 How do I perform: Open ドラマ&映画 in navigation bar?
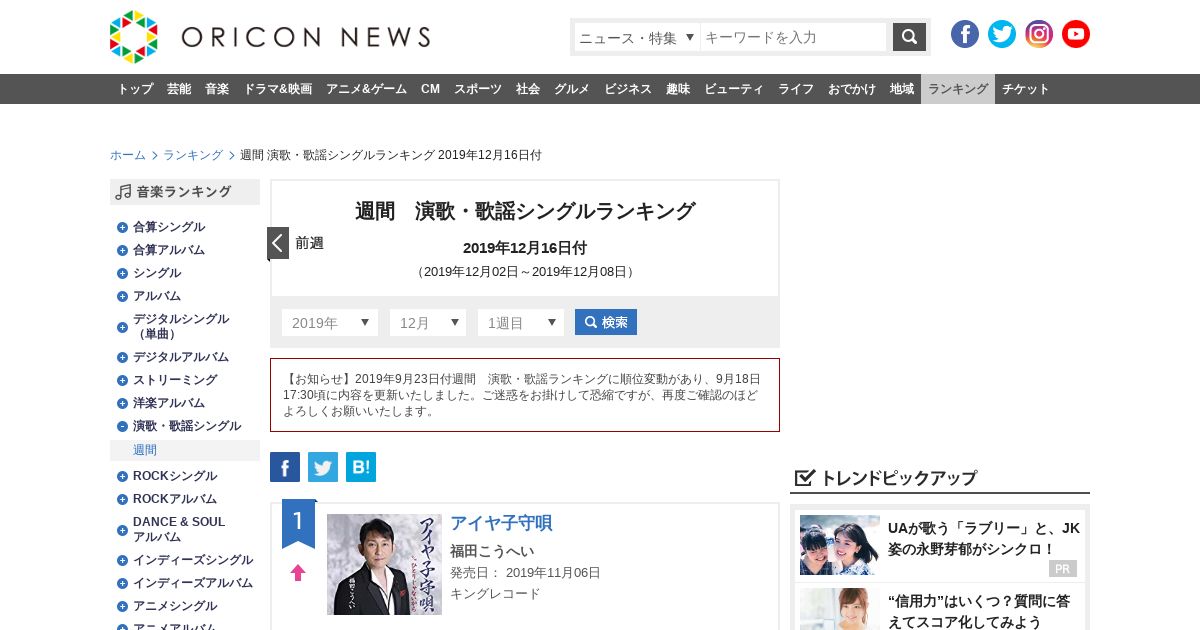coord(277,89)
